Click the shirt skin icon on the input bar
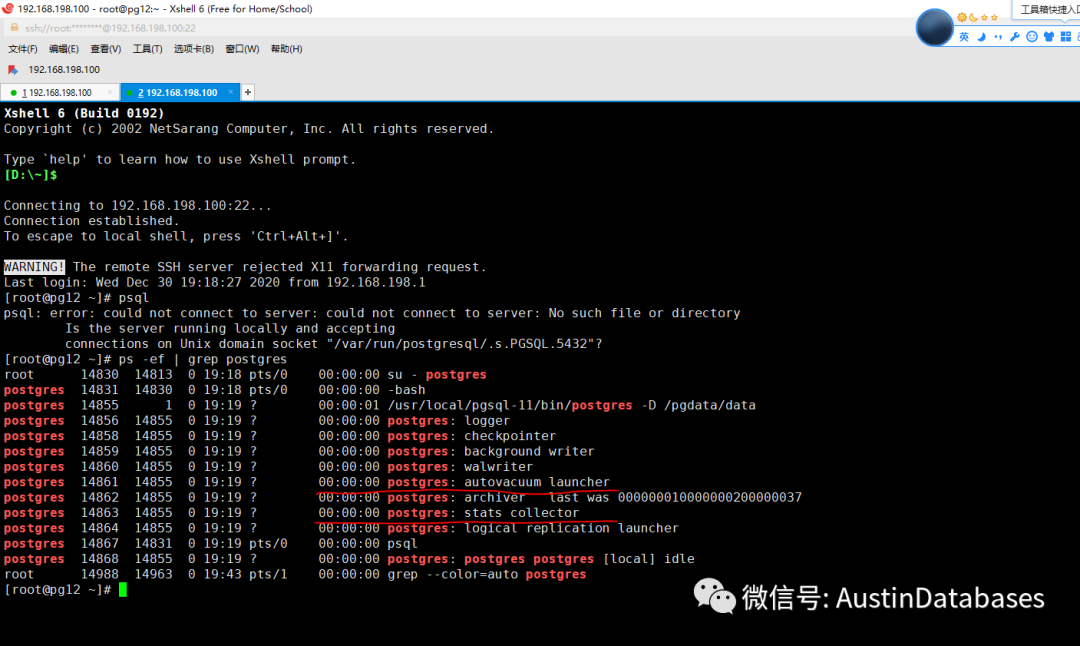The height and width of the screenshot is (646, 1080). (1050, 37)
